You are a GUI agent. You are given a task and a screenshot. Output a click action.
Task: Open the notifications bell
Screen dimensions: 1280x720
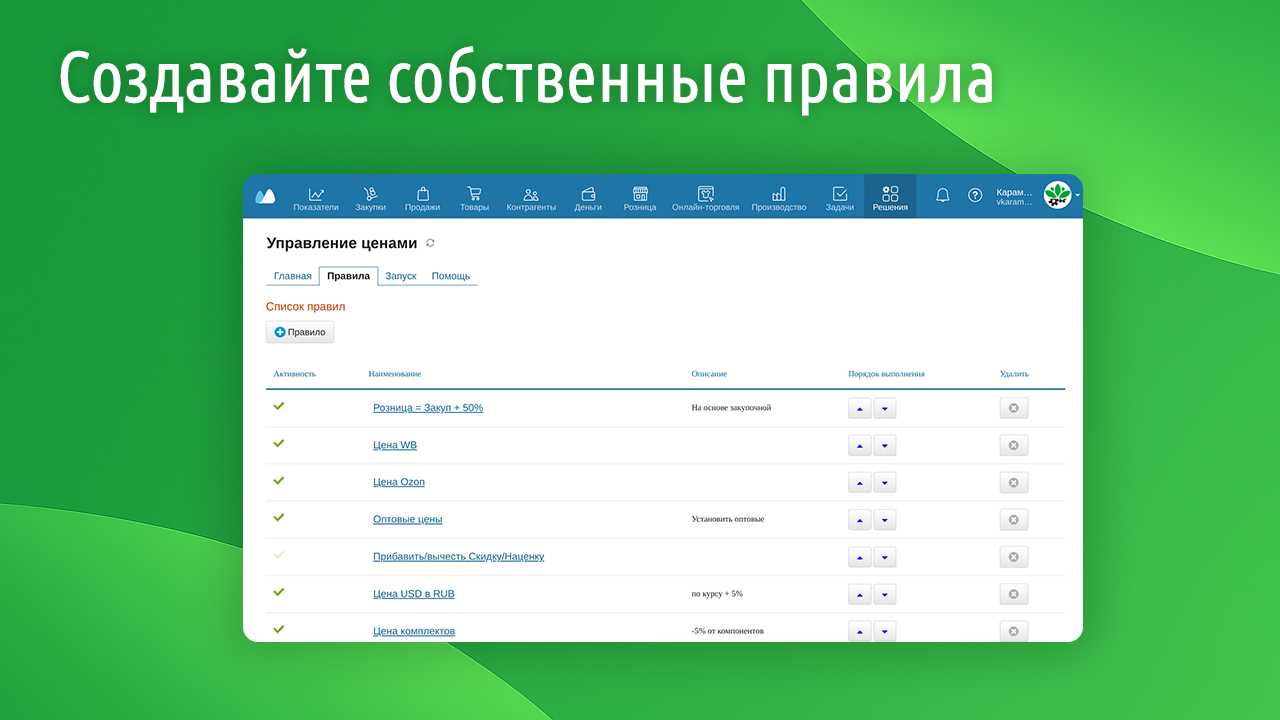[942, 195]
